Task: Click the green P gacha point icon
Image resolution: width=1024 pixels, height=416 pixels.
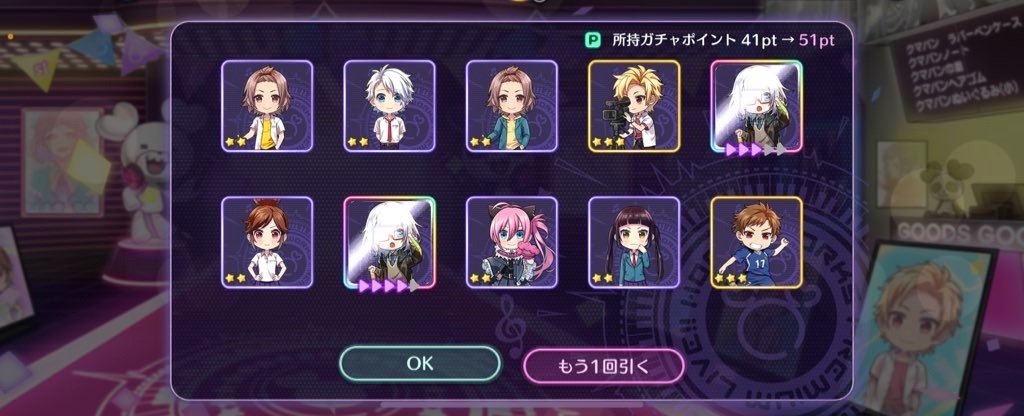Action: click(591, 40)
